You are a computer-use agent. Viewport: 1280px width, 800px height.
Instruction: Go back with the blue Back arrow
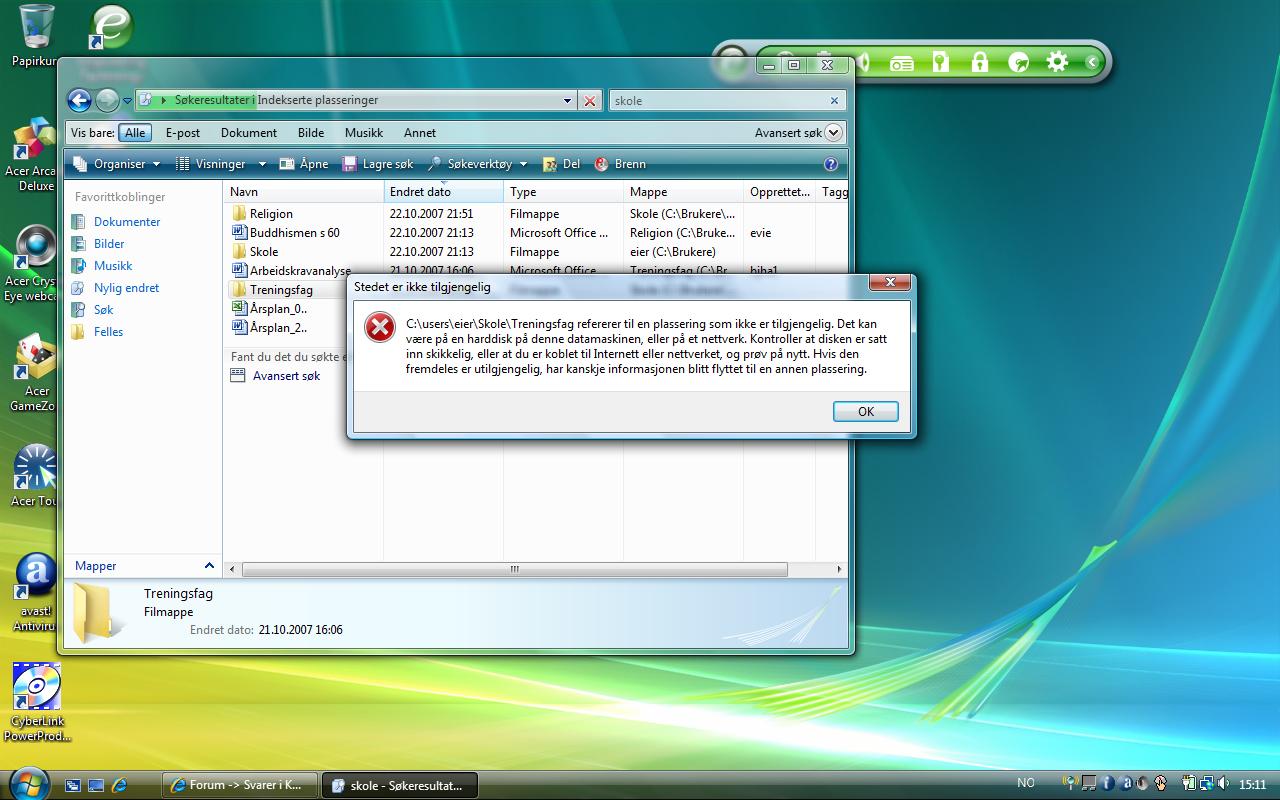[79, 100]
